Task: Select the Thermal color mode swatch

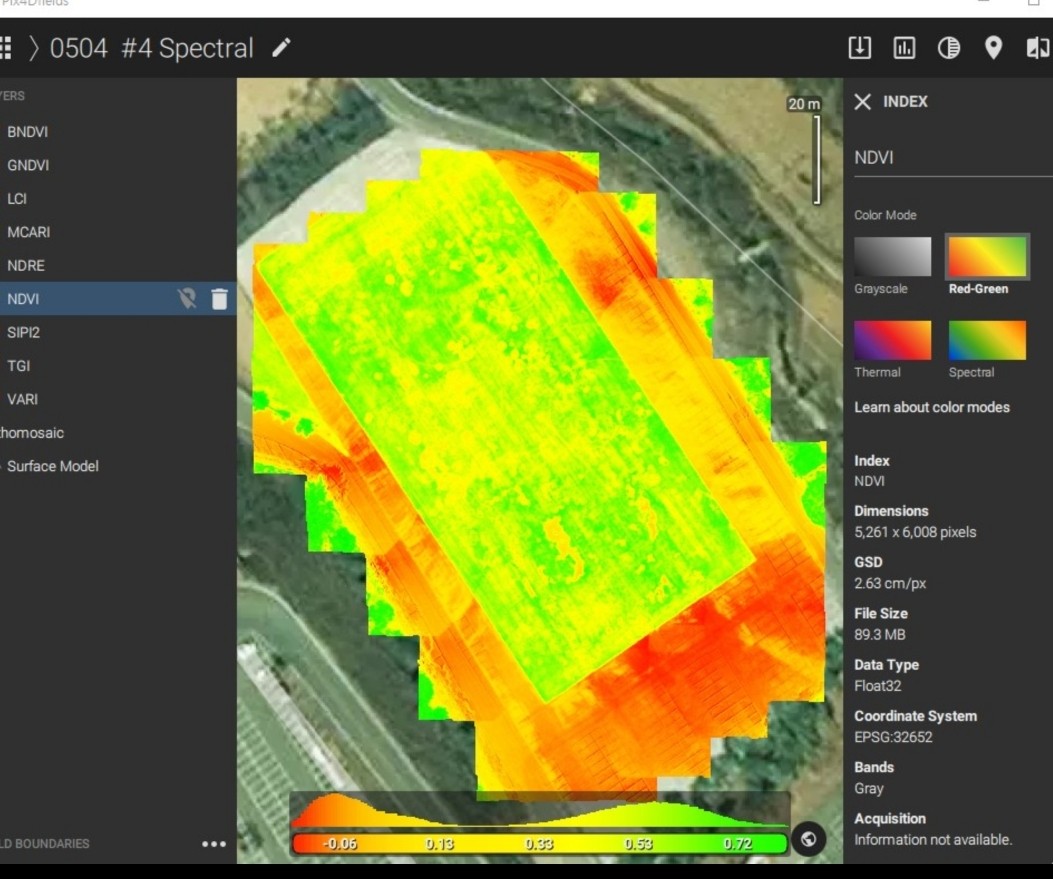Action: click(892, 340)
